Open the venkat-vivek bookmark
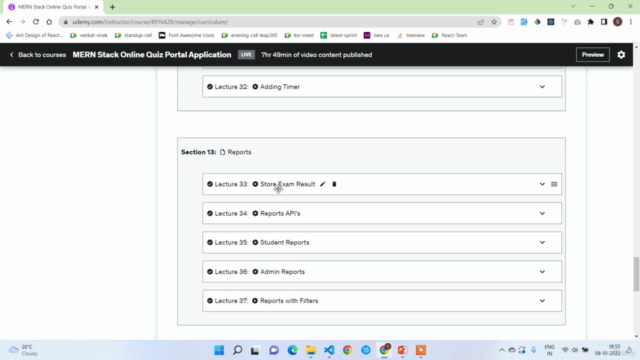 click(x=89, y=36)
